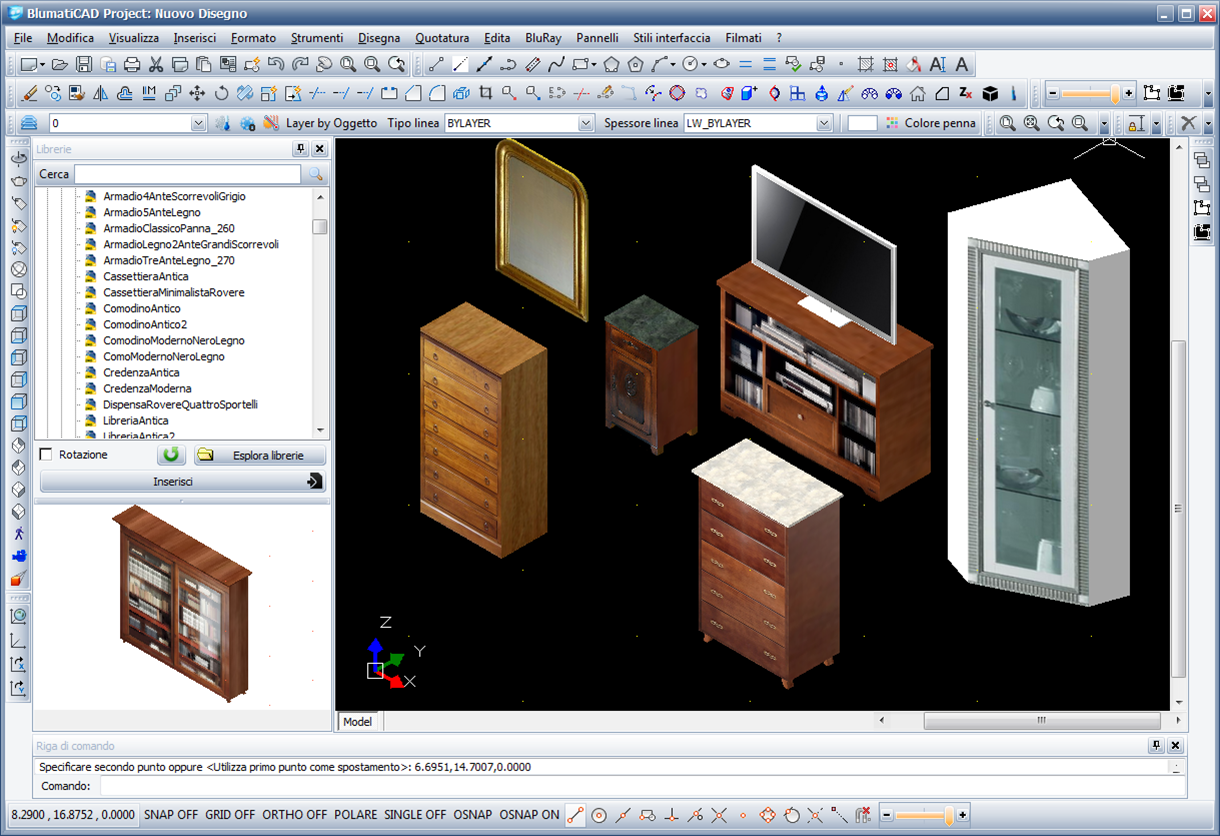The height and width of the screenshot is (836, 1220).
Task: Enable the Rotazione checkbox
Action: [x=46, y=455]
